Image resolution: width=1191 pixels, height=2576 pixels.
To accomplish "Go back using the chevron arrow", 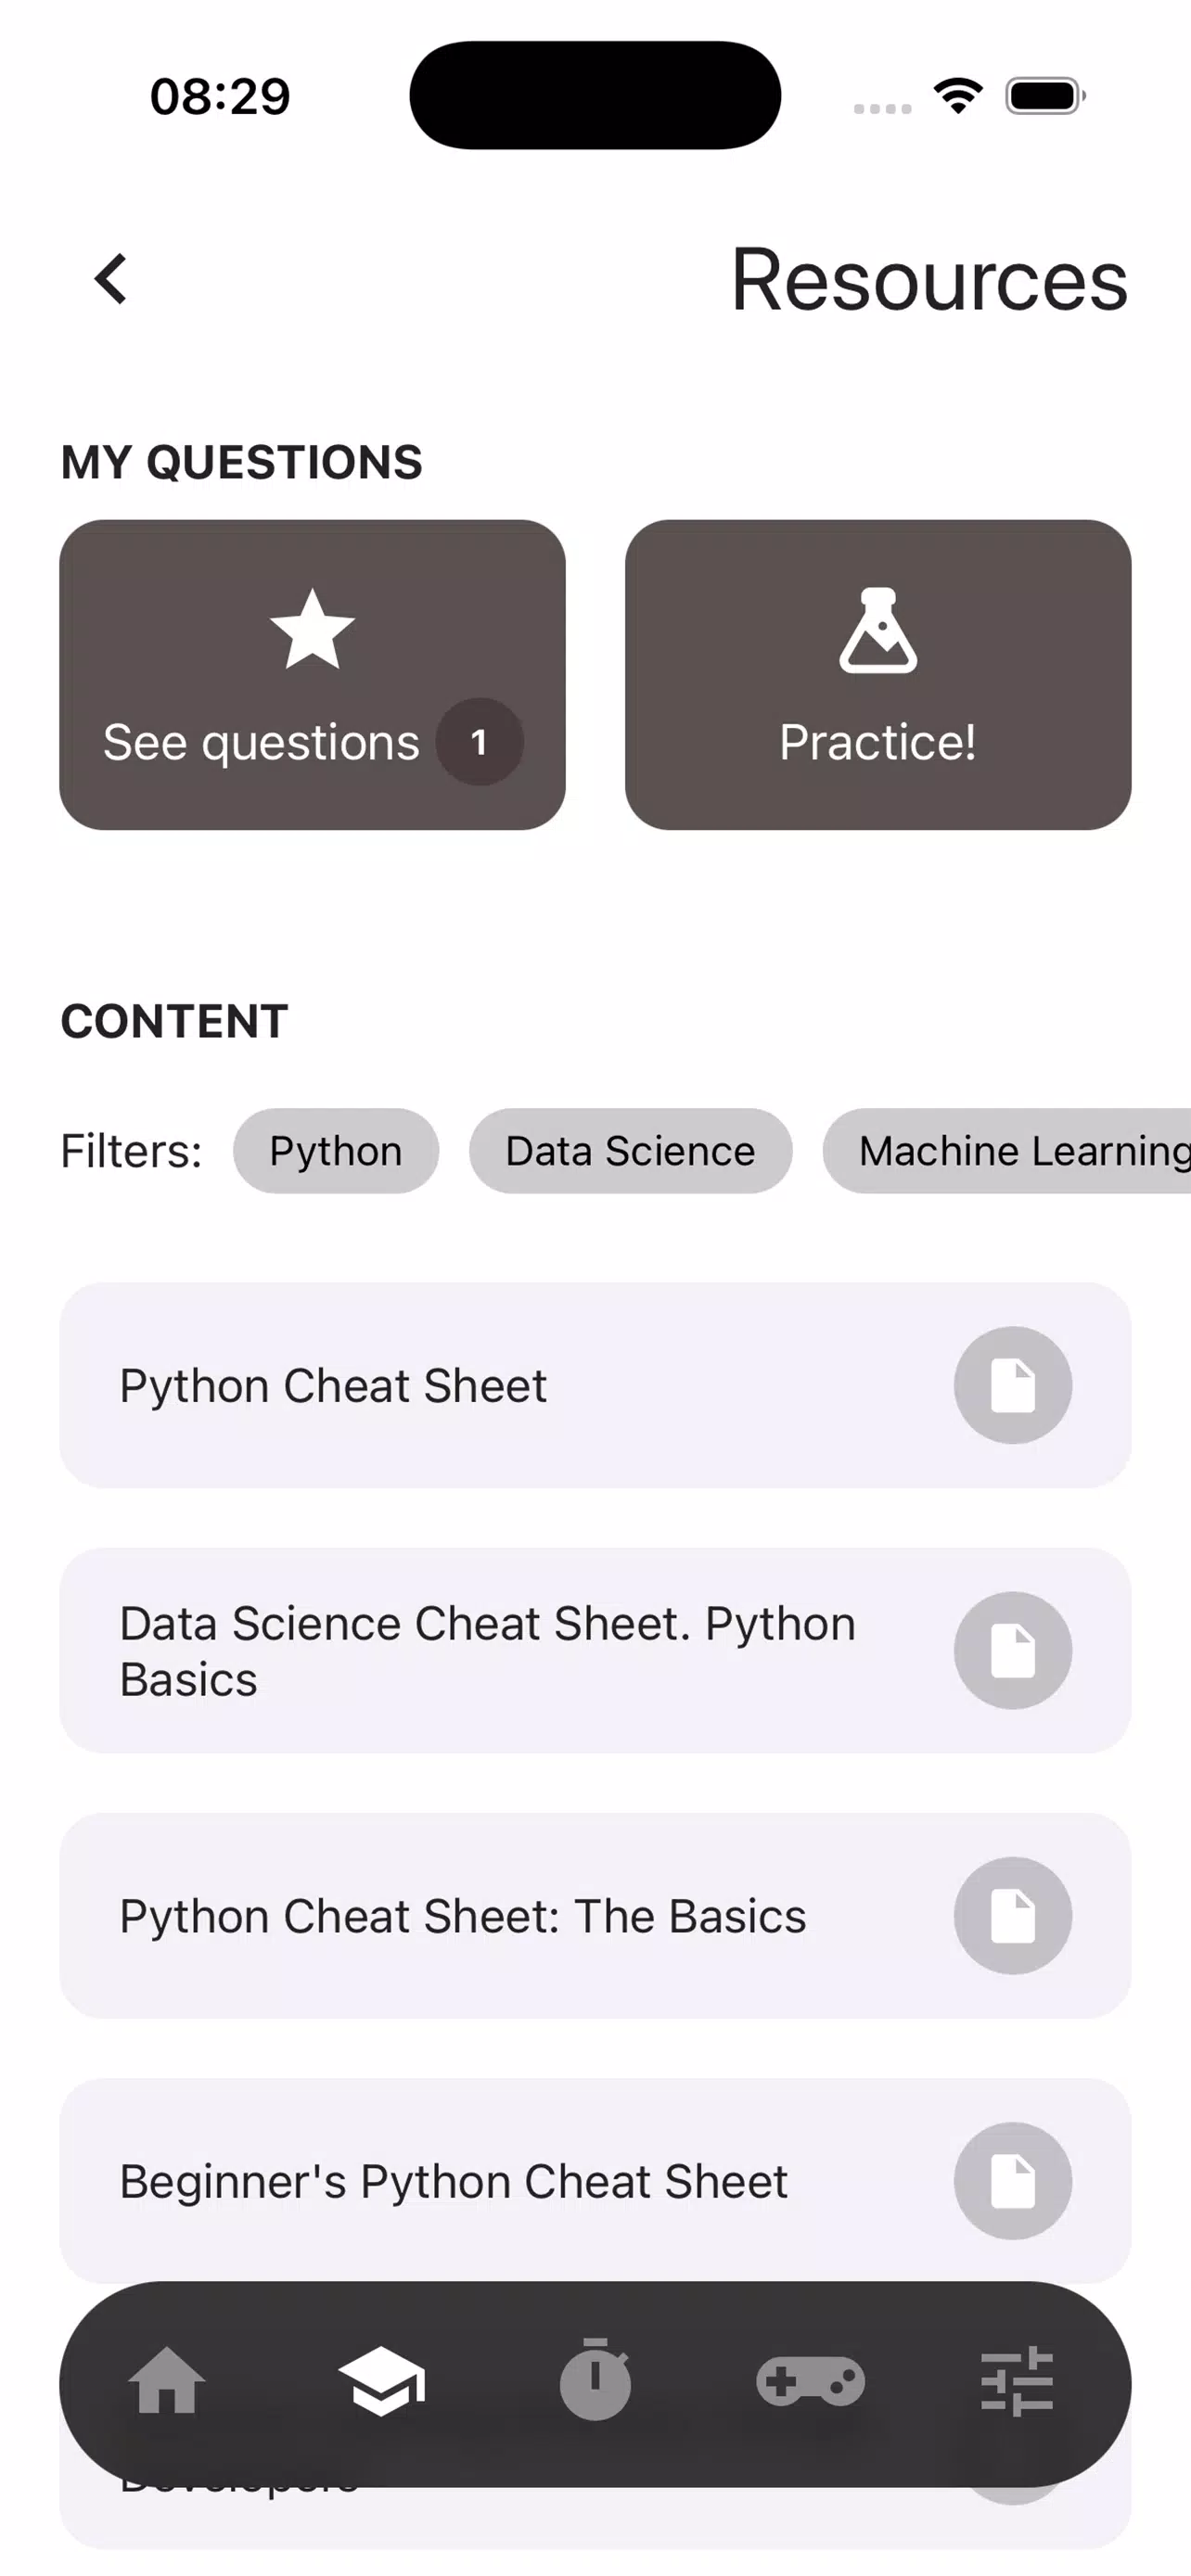I will pyautogui.click(x=111, y=278).
